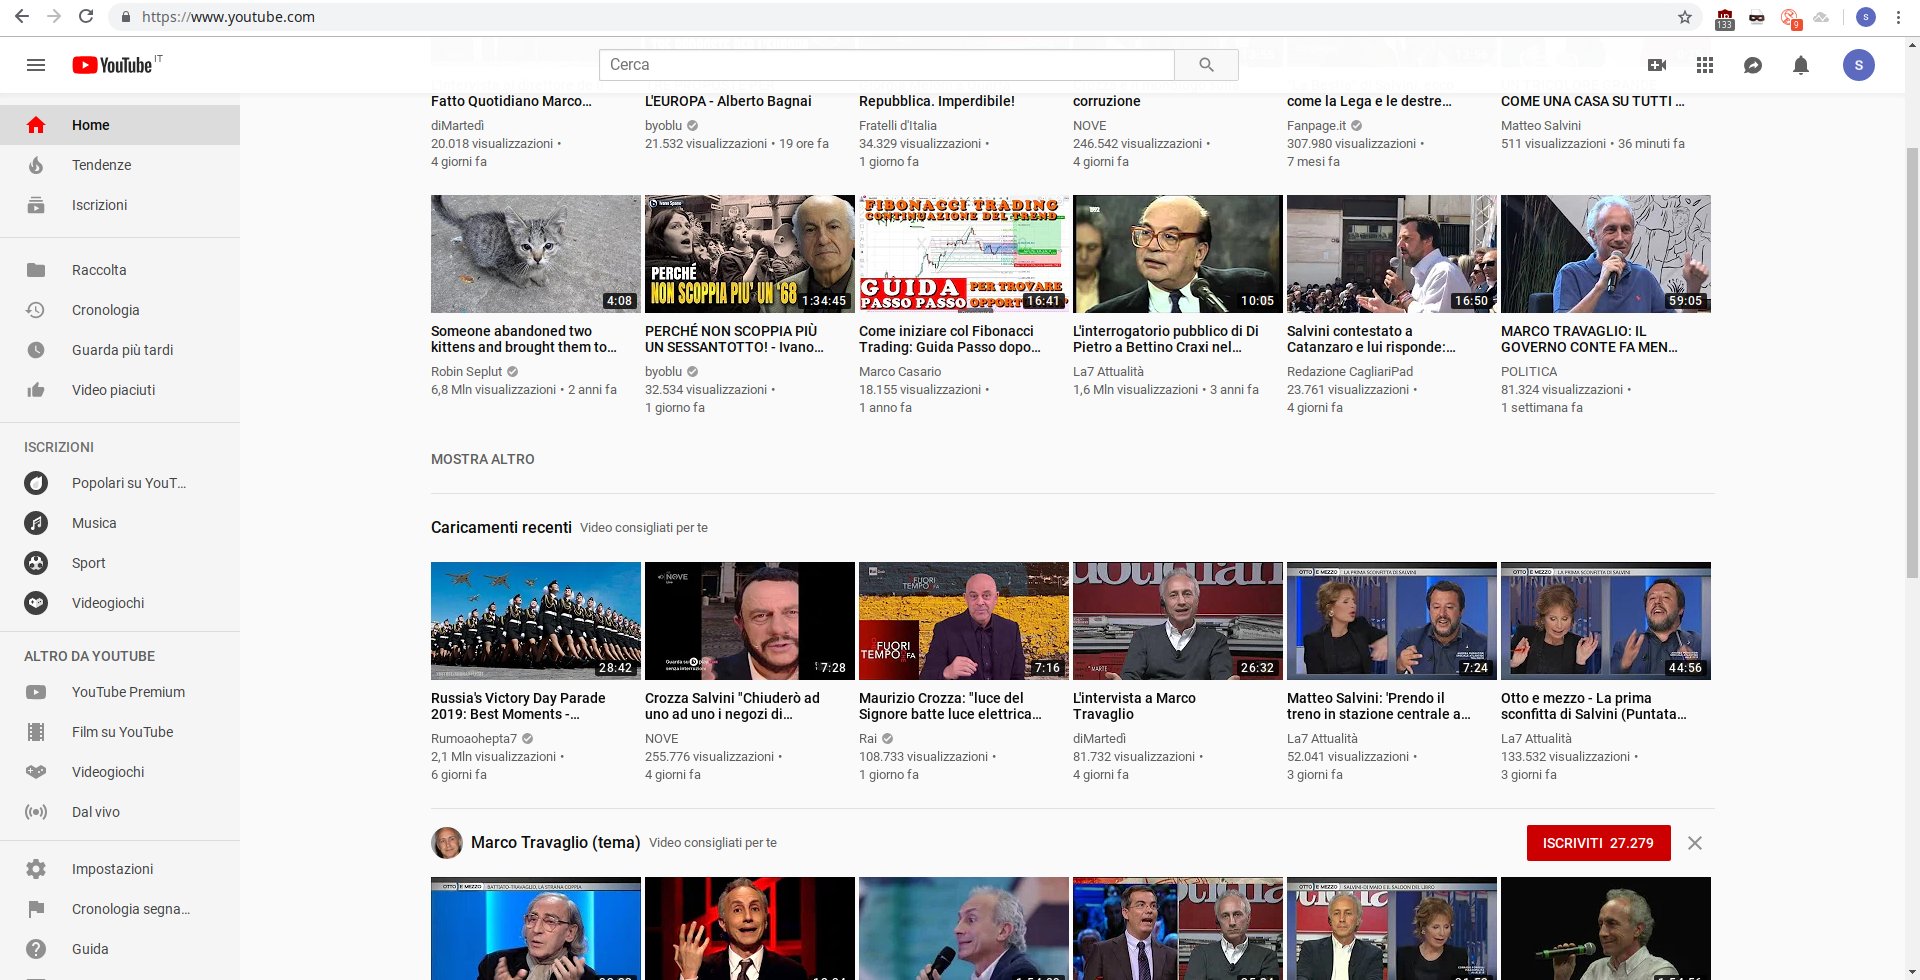Expand the section with MOSTRA ALTRO
This screenshot has width=1920, height=980.
(x=483, y=459)
